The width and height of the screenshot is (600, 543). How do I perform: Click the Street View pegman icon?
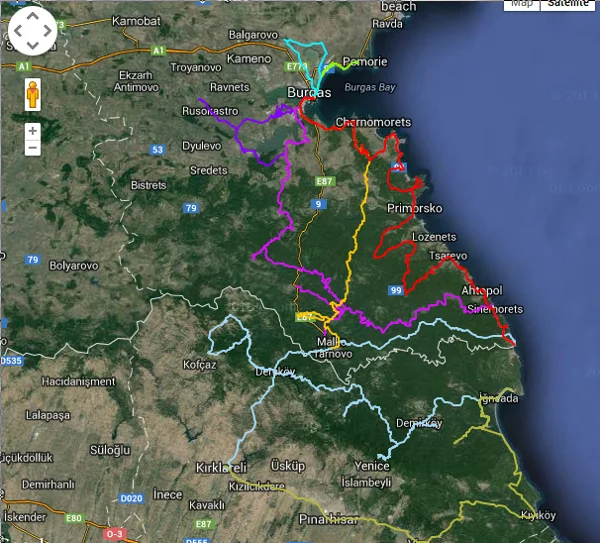click(x=32, y=95)
